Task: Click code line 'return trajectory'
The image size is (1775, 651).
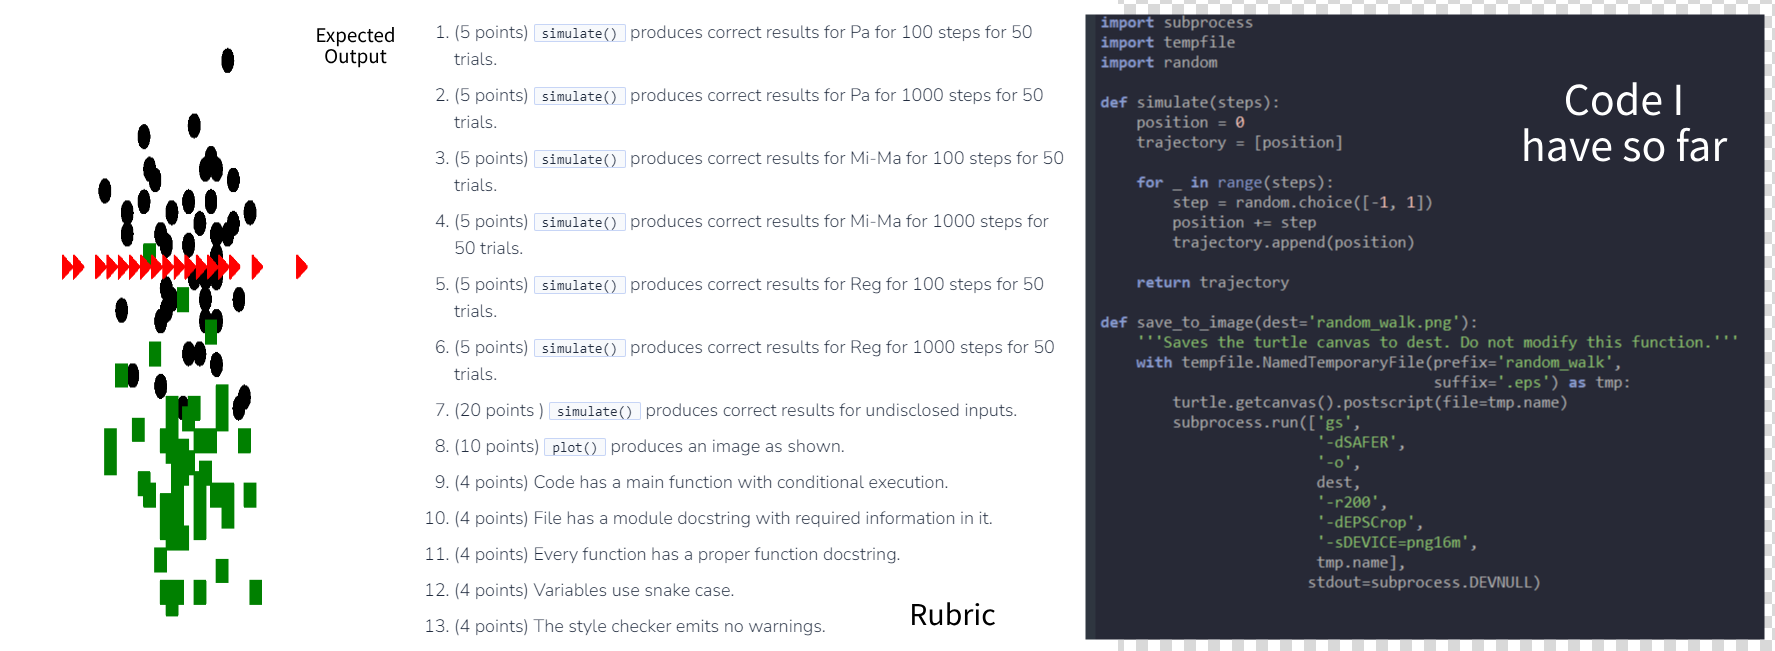Action: [x=1212, y=282]
